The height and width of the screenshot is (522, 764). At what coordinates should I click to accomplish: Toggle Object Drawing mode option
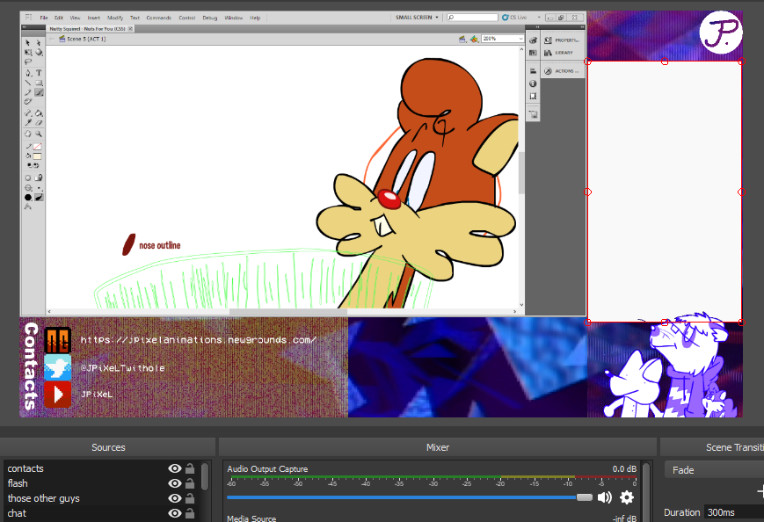pyautogui.click(x=28, y=178)
